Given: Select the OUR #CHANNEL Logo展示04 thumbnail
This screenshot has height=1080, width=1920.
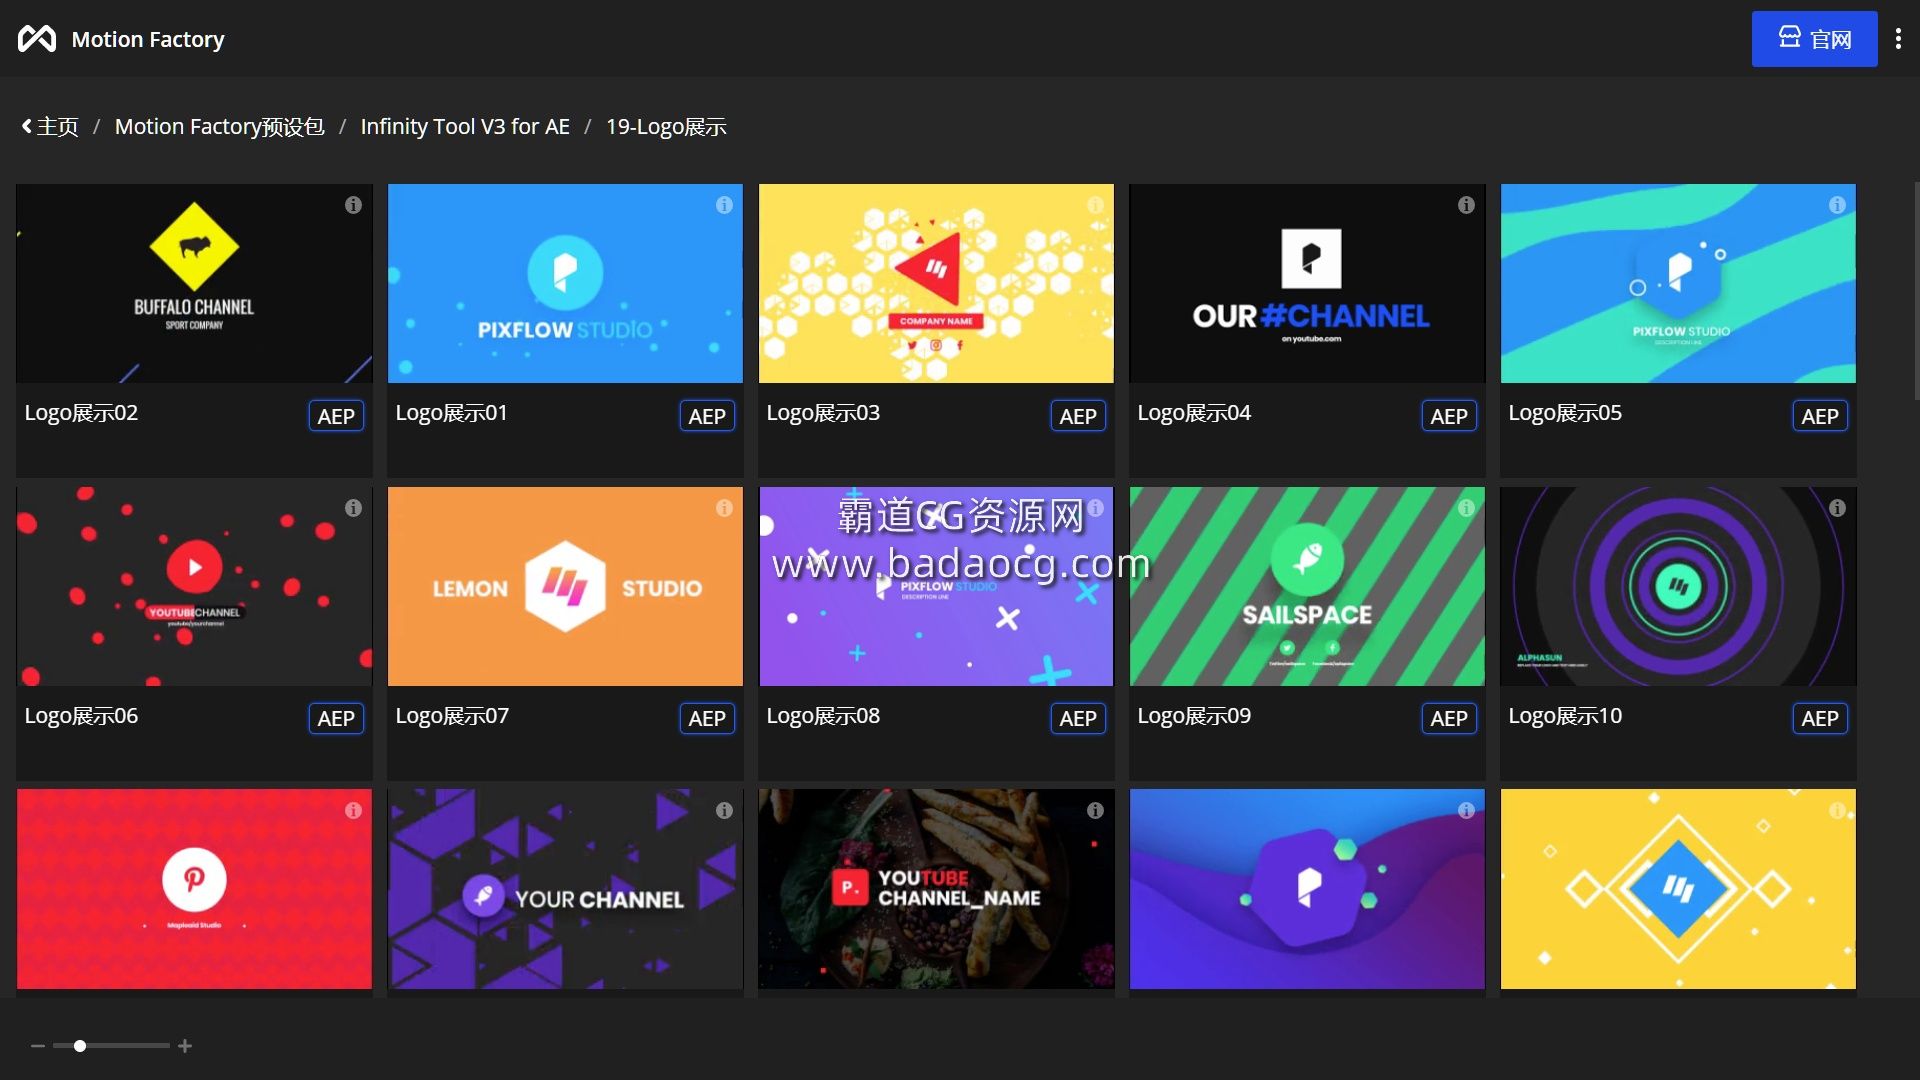Looking at the screenshot, I should point(1307,283).
